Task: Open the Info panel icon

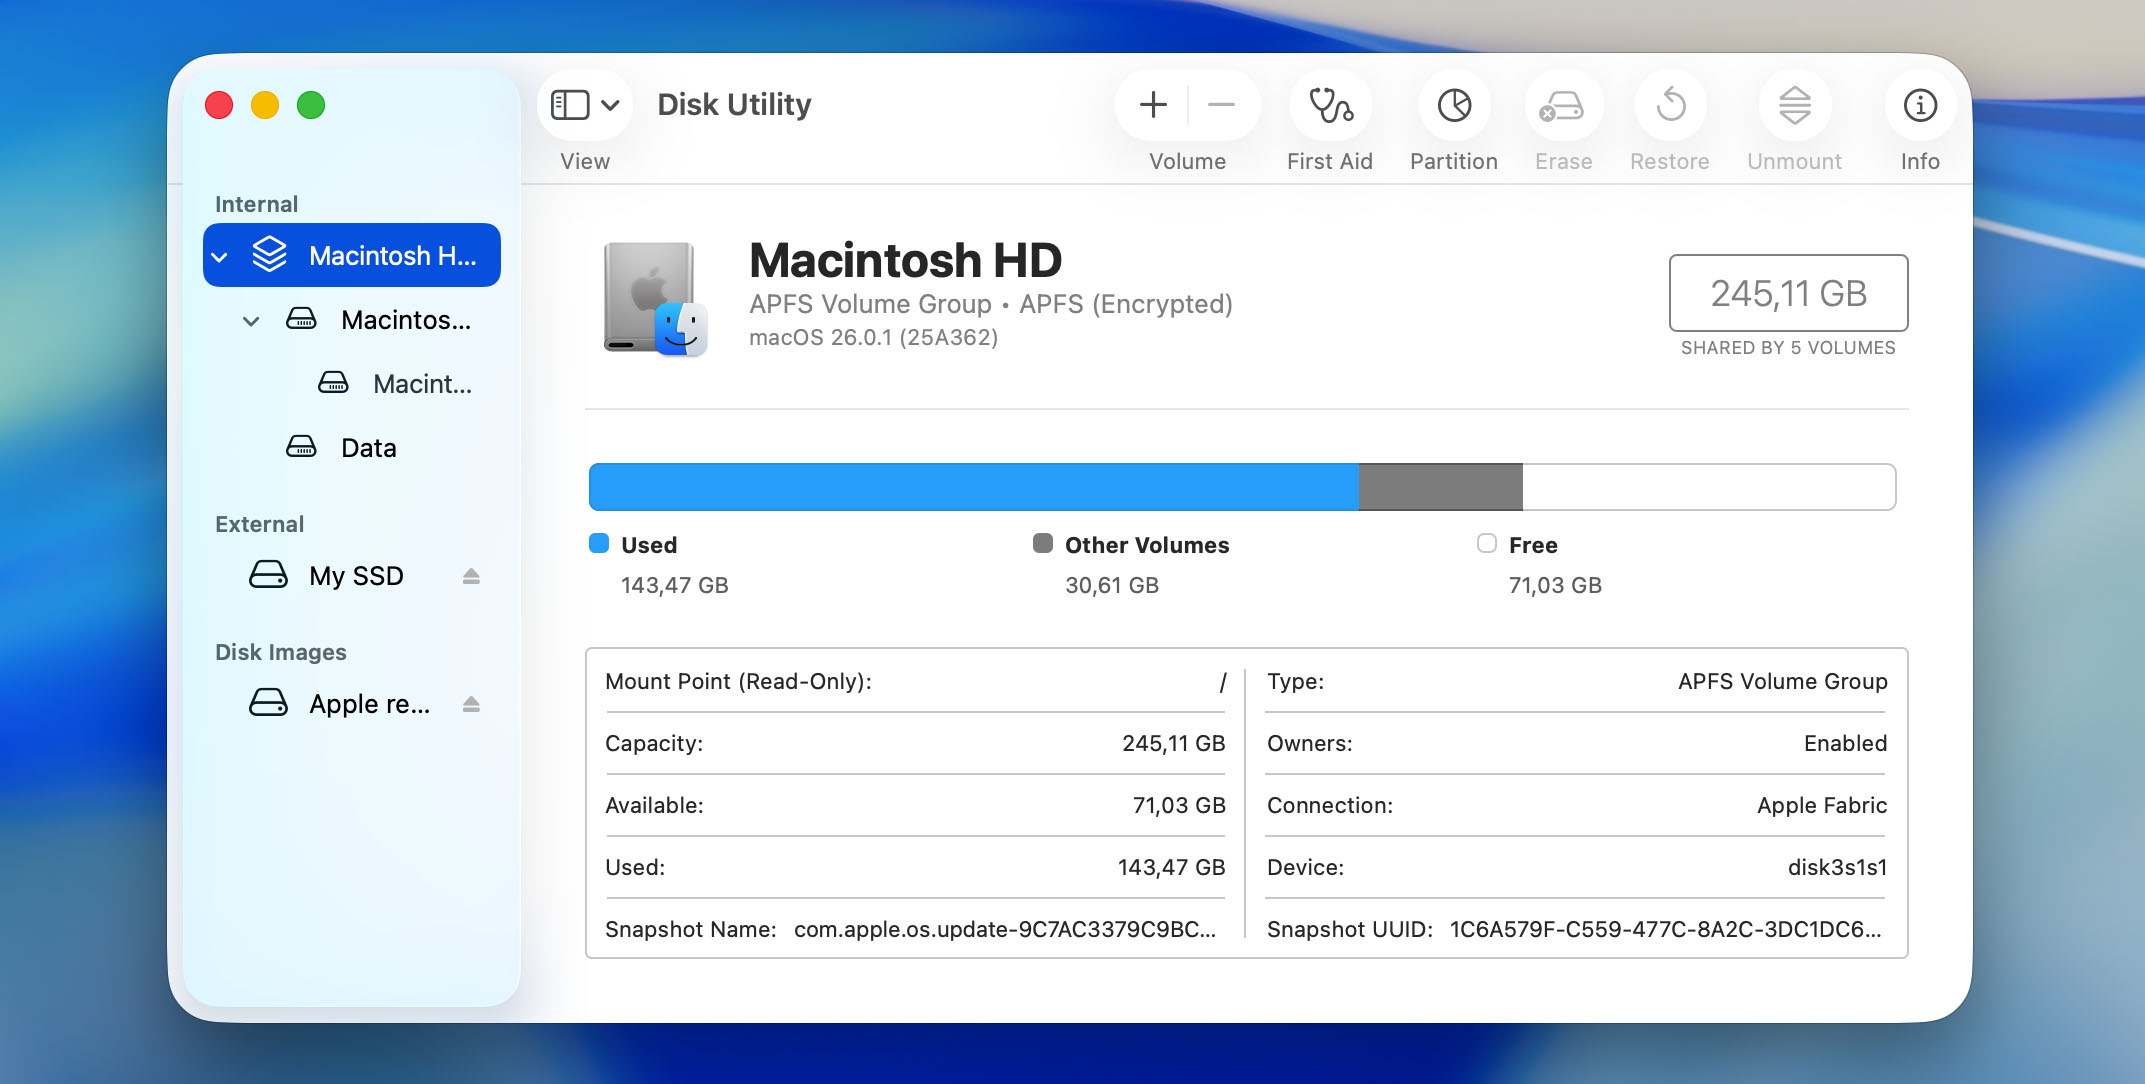Action: click(x=1920, y=105)
